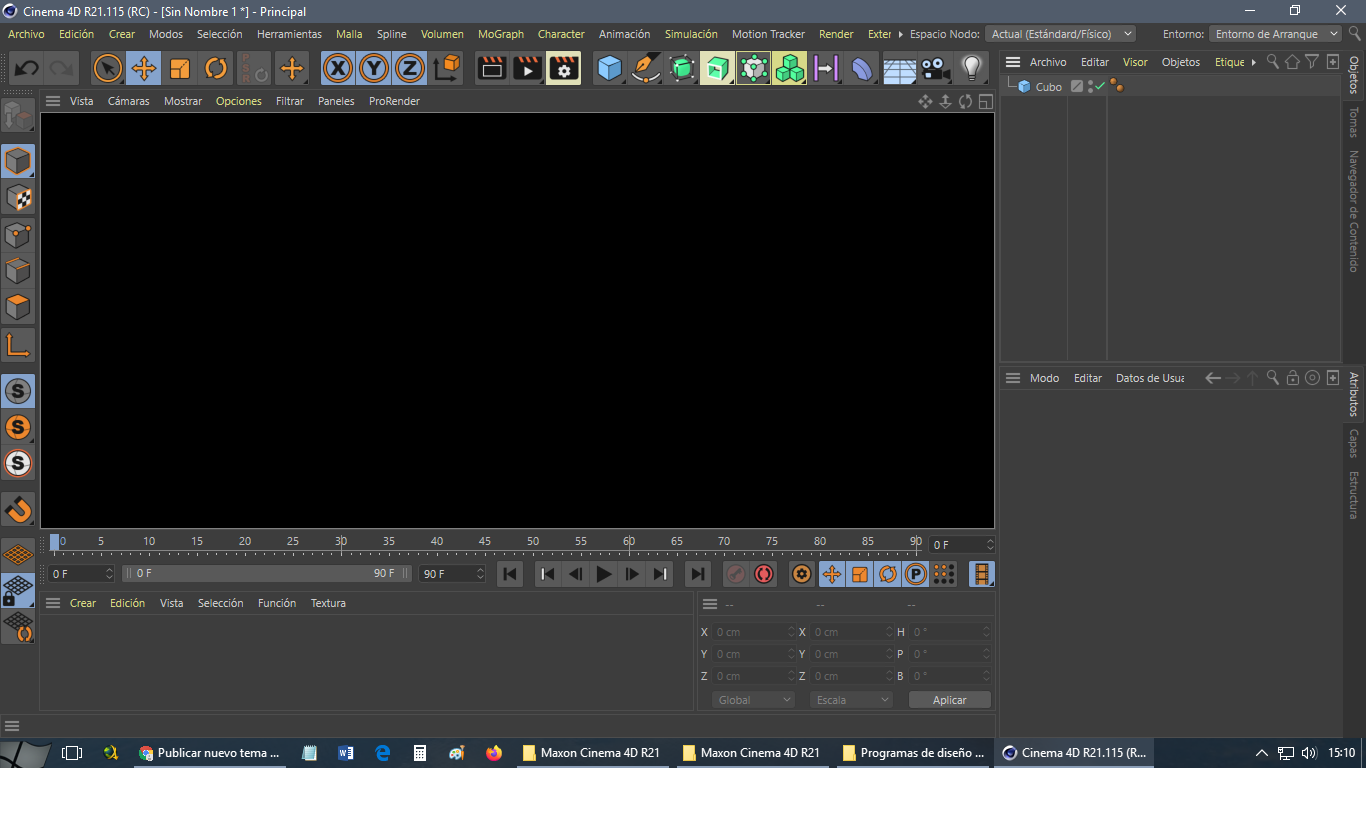The image size is (1366, 817).
Task: Add a Floor environment object icon
Action: (x=899, y=69)
